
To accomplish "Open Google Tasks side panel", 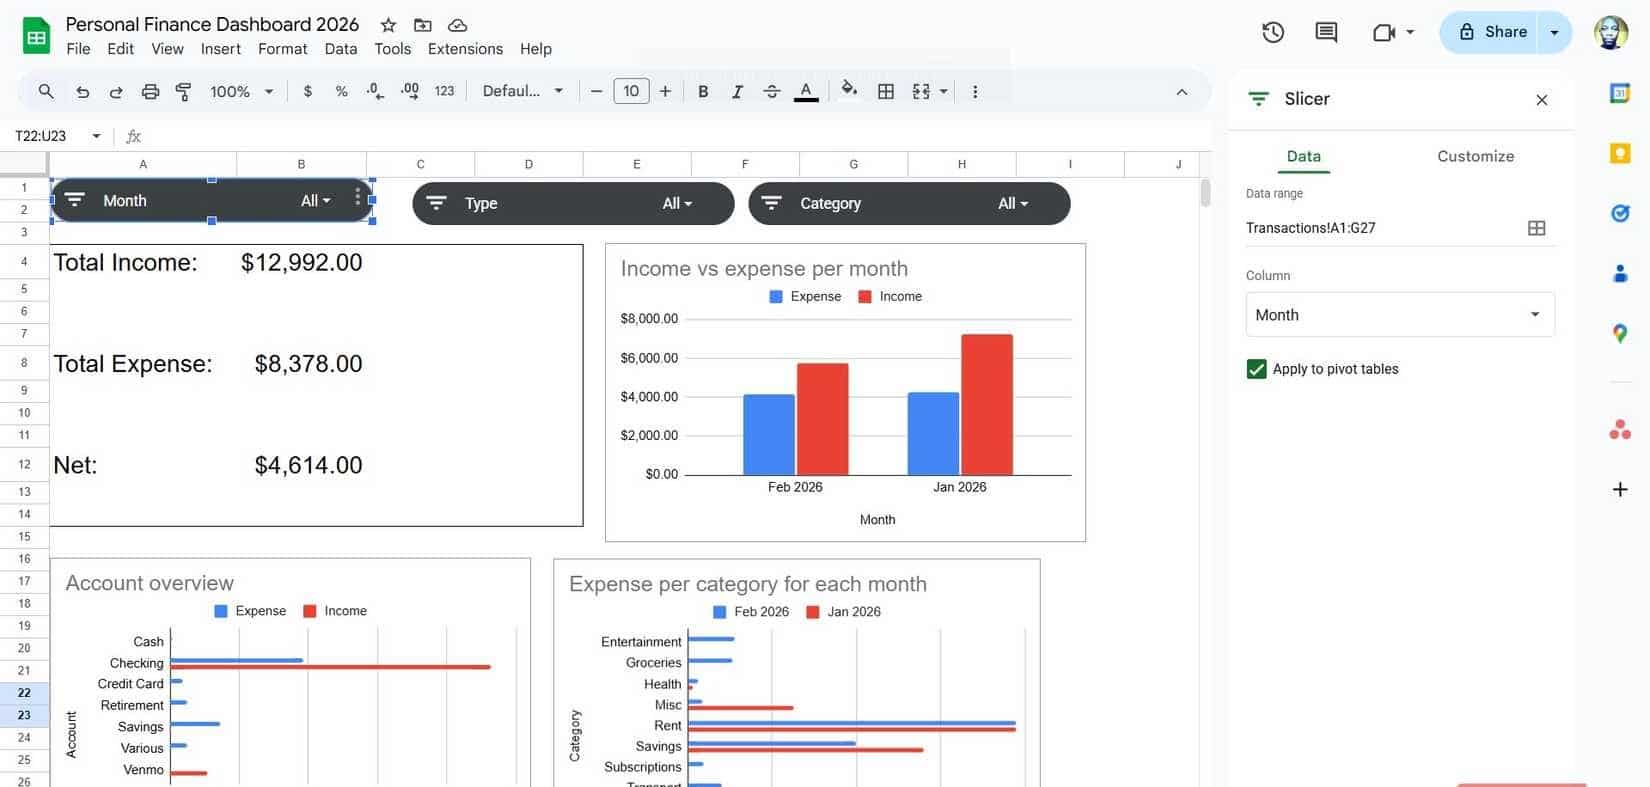I will [1620, 213].
